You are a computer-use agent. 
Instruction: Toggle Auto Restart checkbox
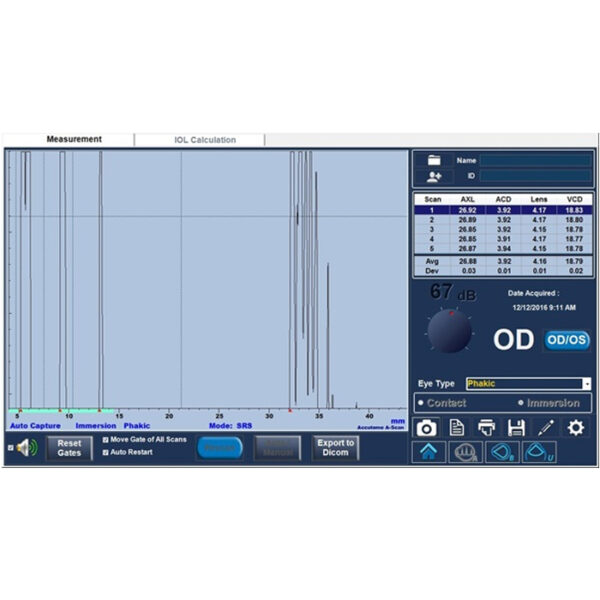(x=105, y=452)
